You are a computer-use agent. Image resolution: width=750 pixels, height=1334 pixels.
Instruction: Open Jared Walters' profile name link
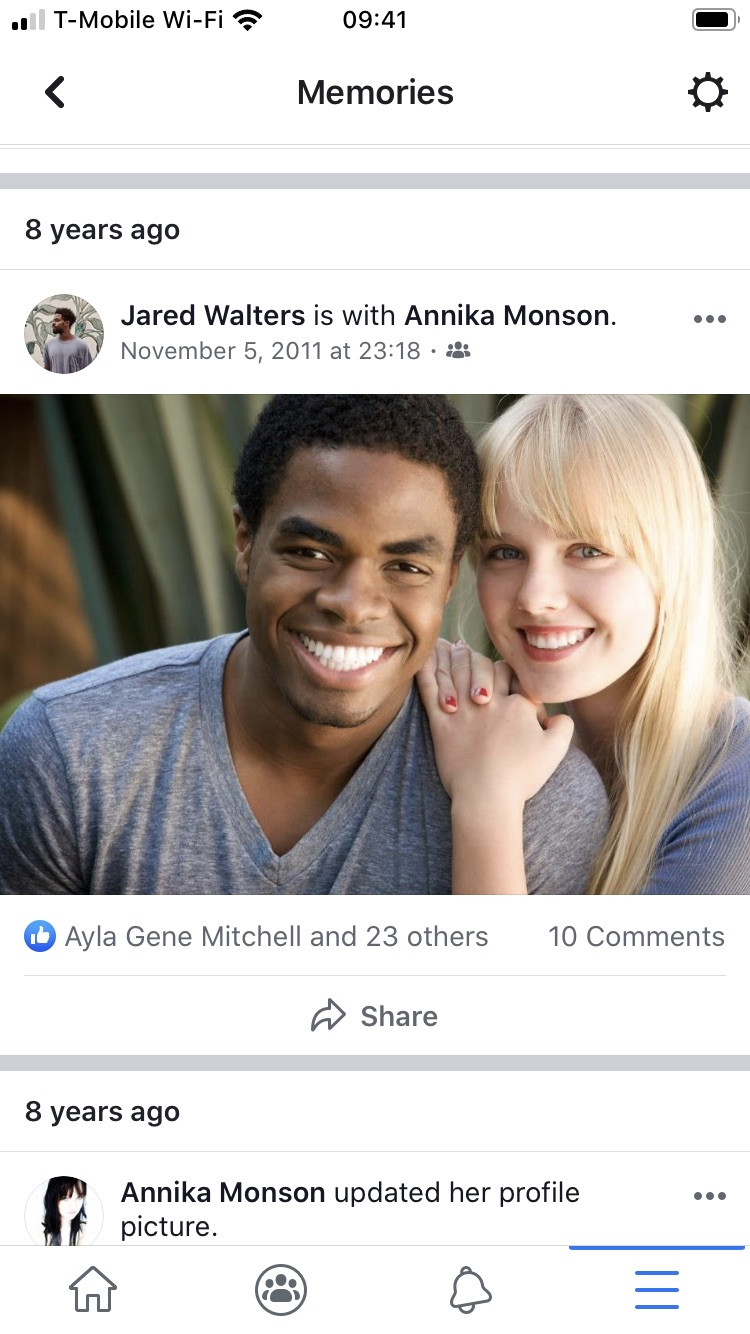(212, 316)
